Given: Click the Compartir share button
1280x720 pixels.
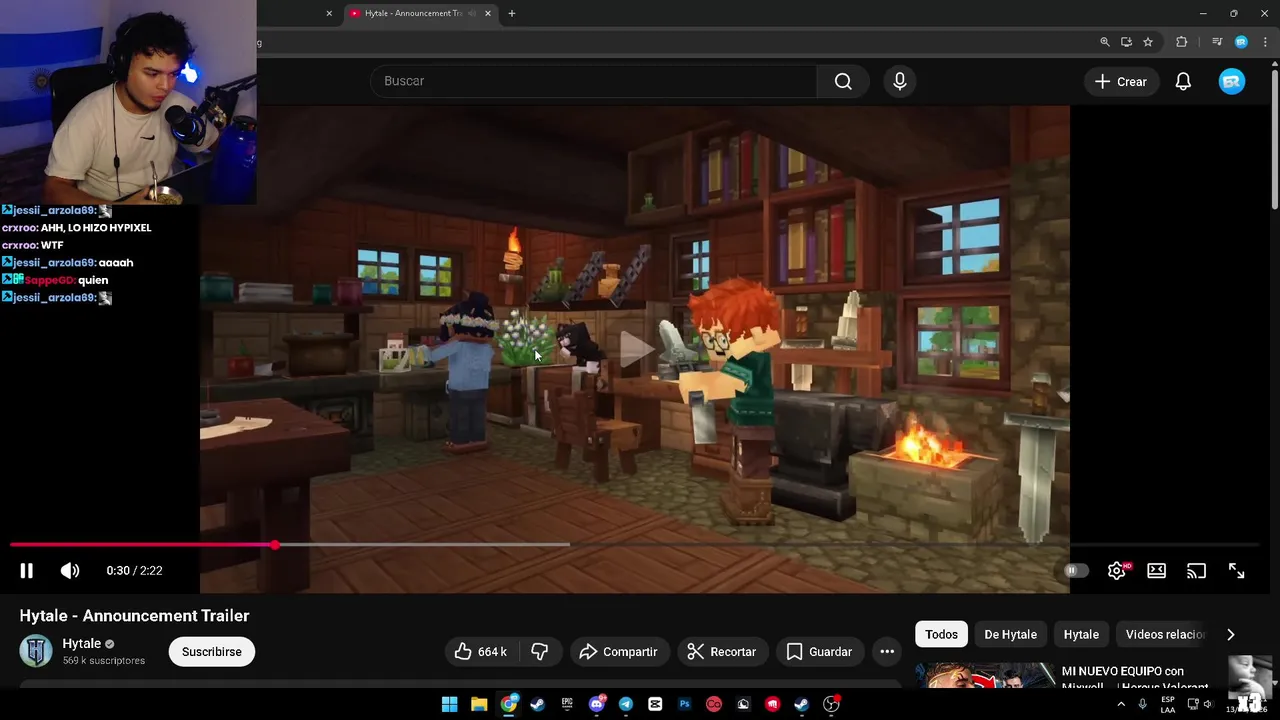Looking at the screenshot, I should pos(618,651).
